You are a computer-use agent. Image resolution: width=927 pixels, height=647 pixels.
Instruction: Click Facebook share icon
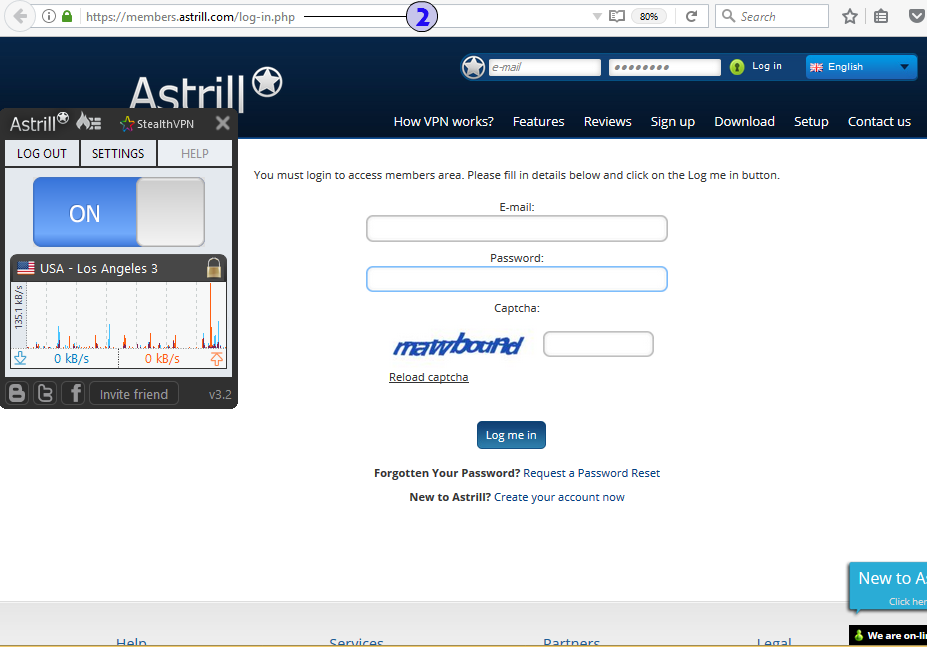click(74, 393)
